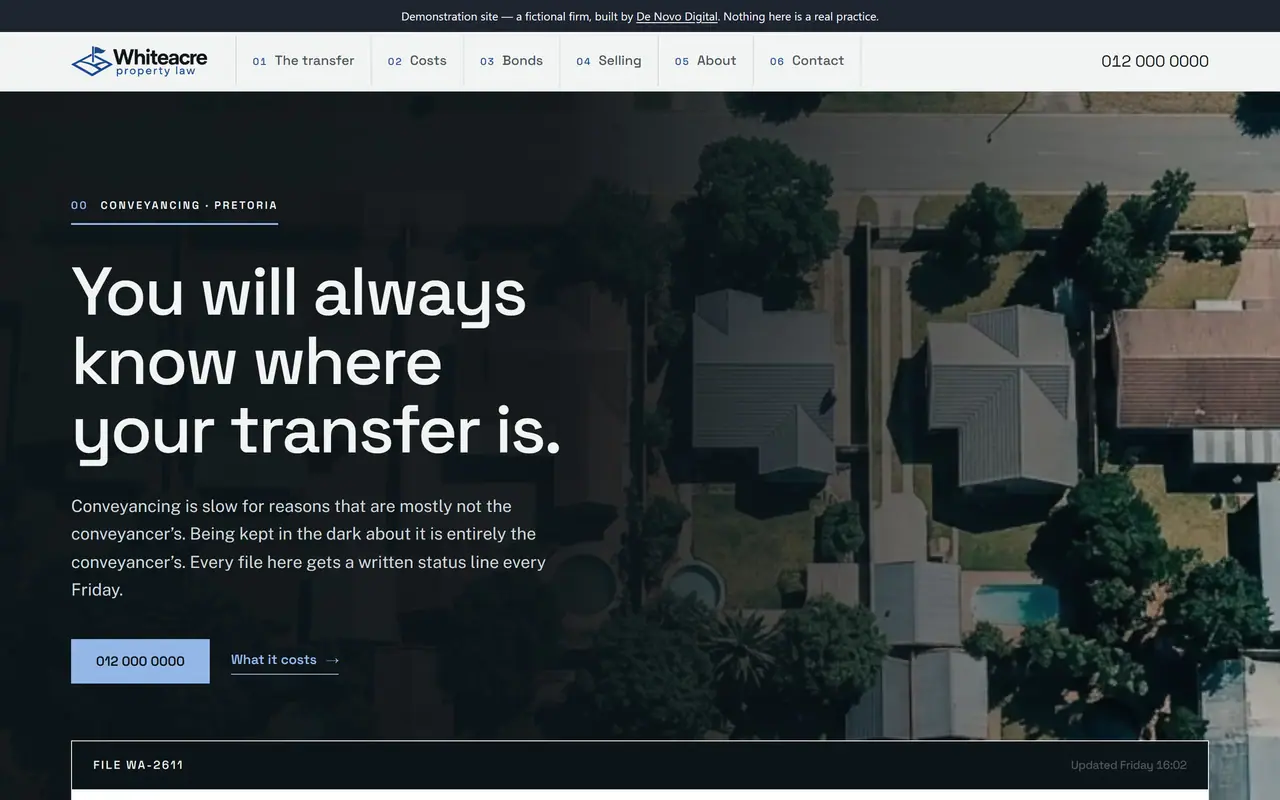Click the Updated Friday 16:02 text
The image size is (1280, 800).
point(1129,765)
